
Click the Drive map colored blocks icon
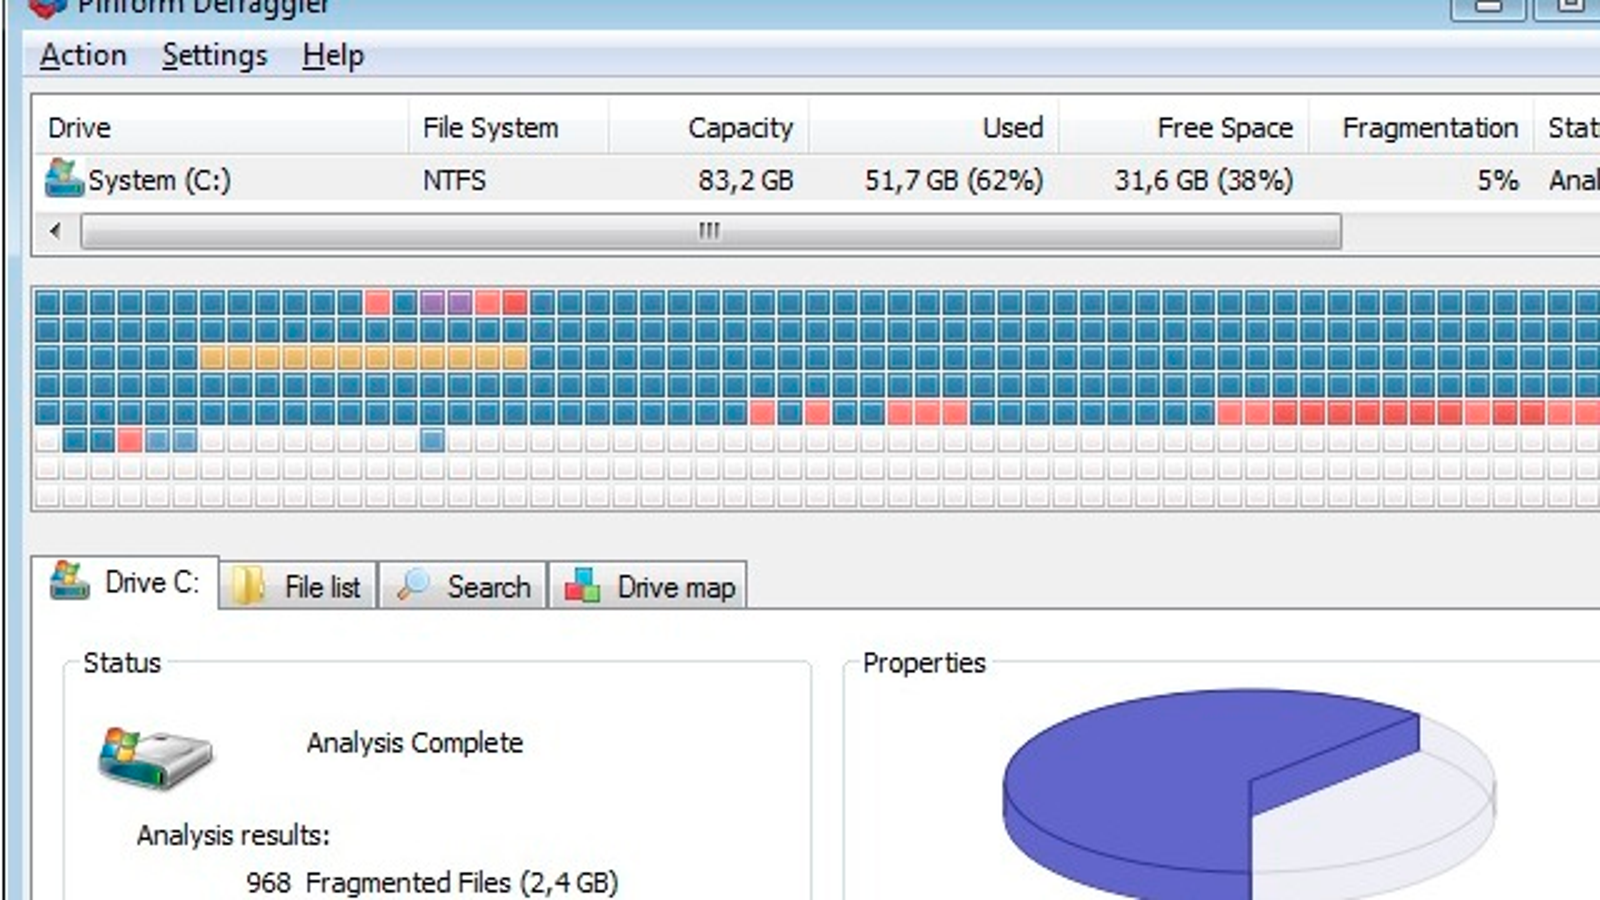coord(582,586)
